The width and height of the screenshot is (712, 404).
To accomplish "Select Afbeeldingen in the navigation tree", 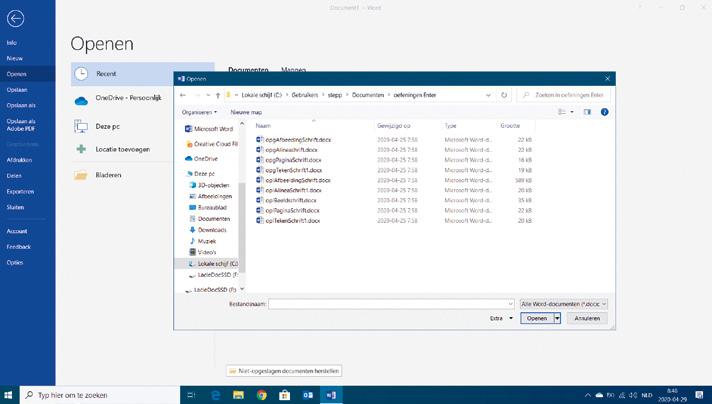I will pos(211,197).
